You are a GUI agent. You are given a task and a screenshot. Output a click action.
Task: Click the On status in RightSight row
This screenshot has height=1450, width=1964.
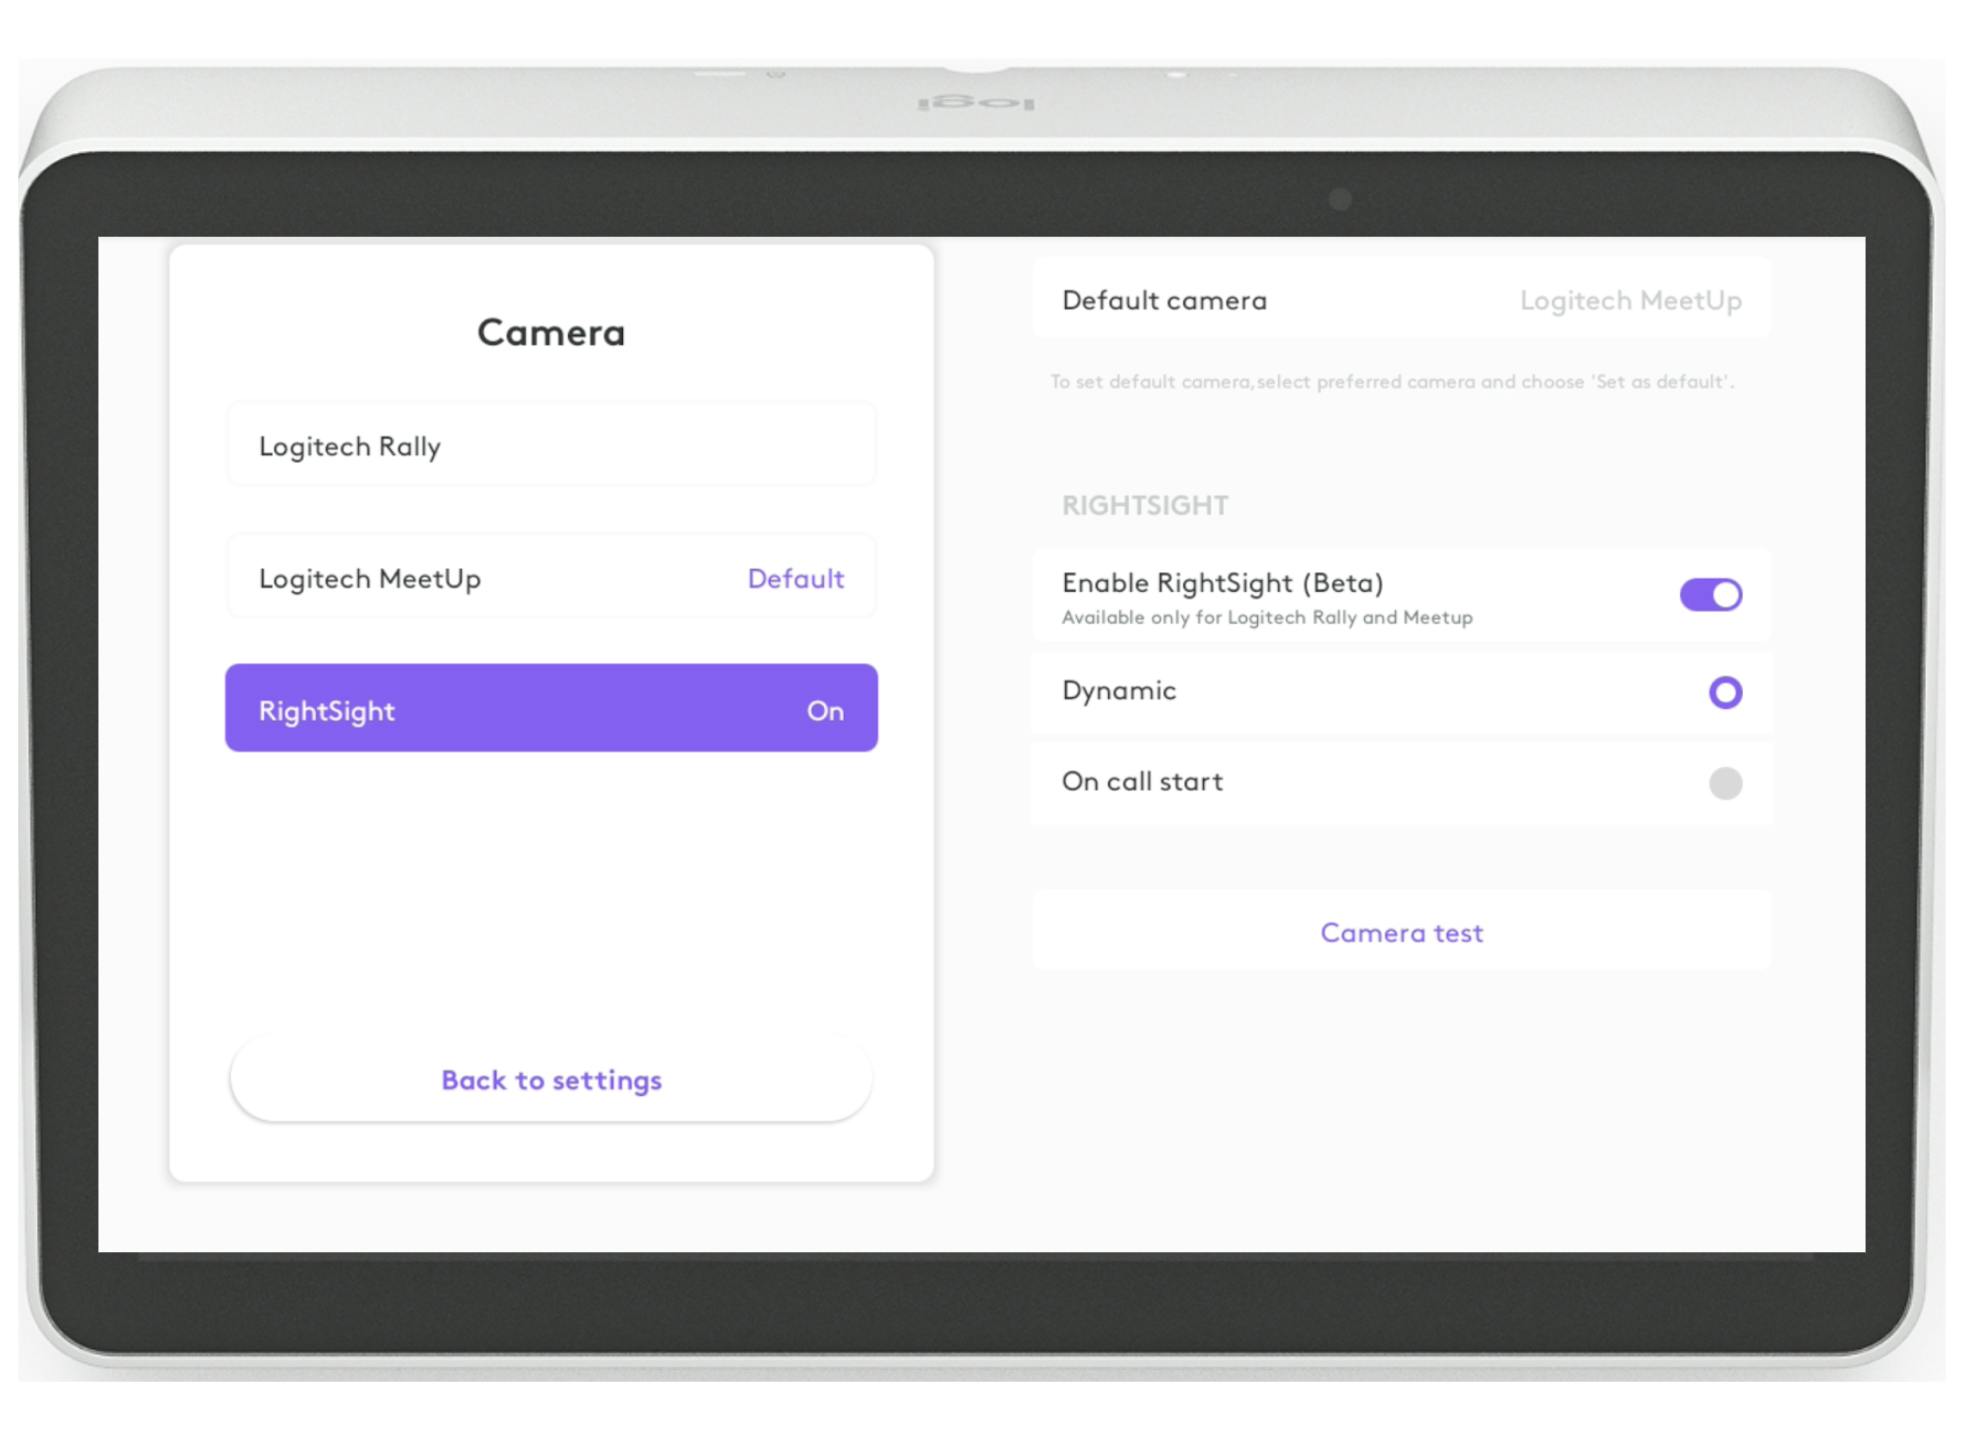pyautogui.click(x=825, y=711)
